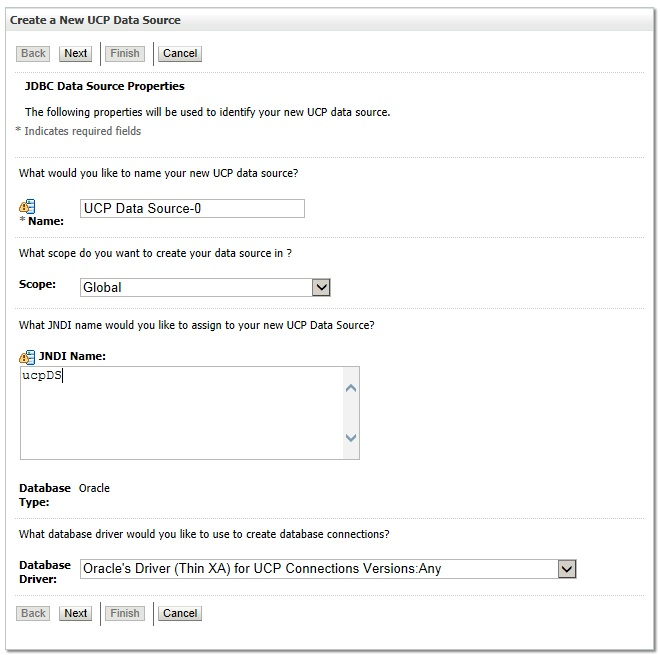Click the bottom Next button
660x655 pixels.
(x=76, y=613)
